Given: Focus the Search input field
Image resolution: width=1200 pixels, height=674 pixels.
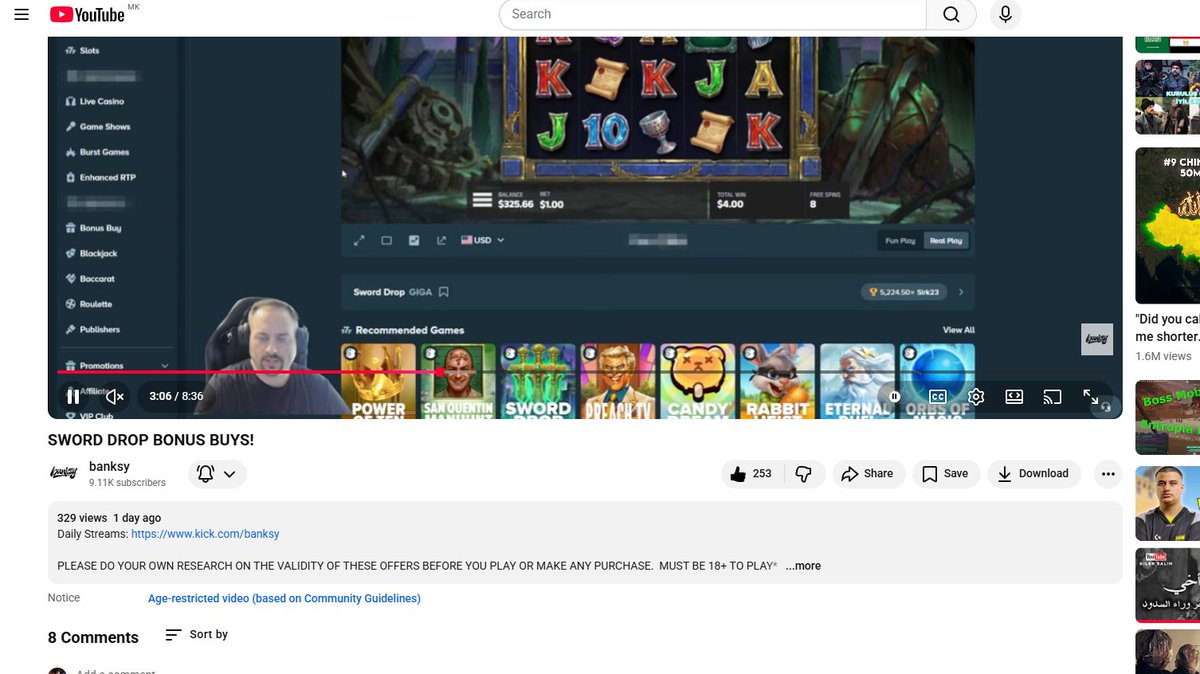Looking at the screenshot, I should [x=713, y=14].
